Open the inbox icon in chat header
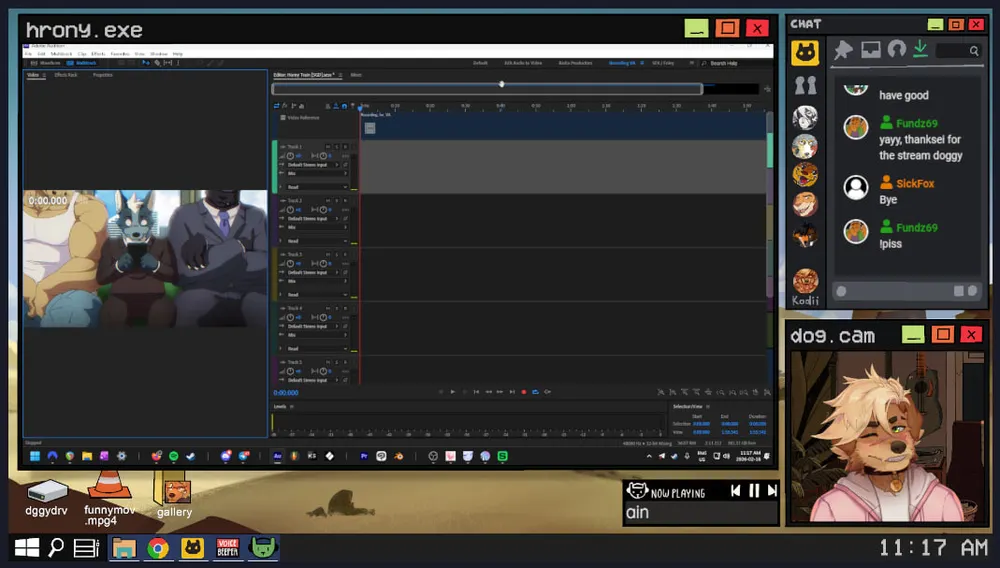Image resolution: width=1000 pixels, height=568 pixels. 870,50
